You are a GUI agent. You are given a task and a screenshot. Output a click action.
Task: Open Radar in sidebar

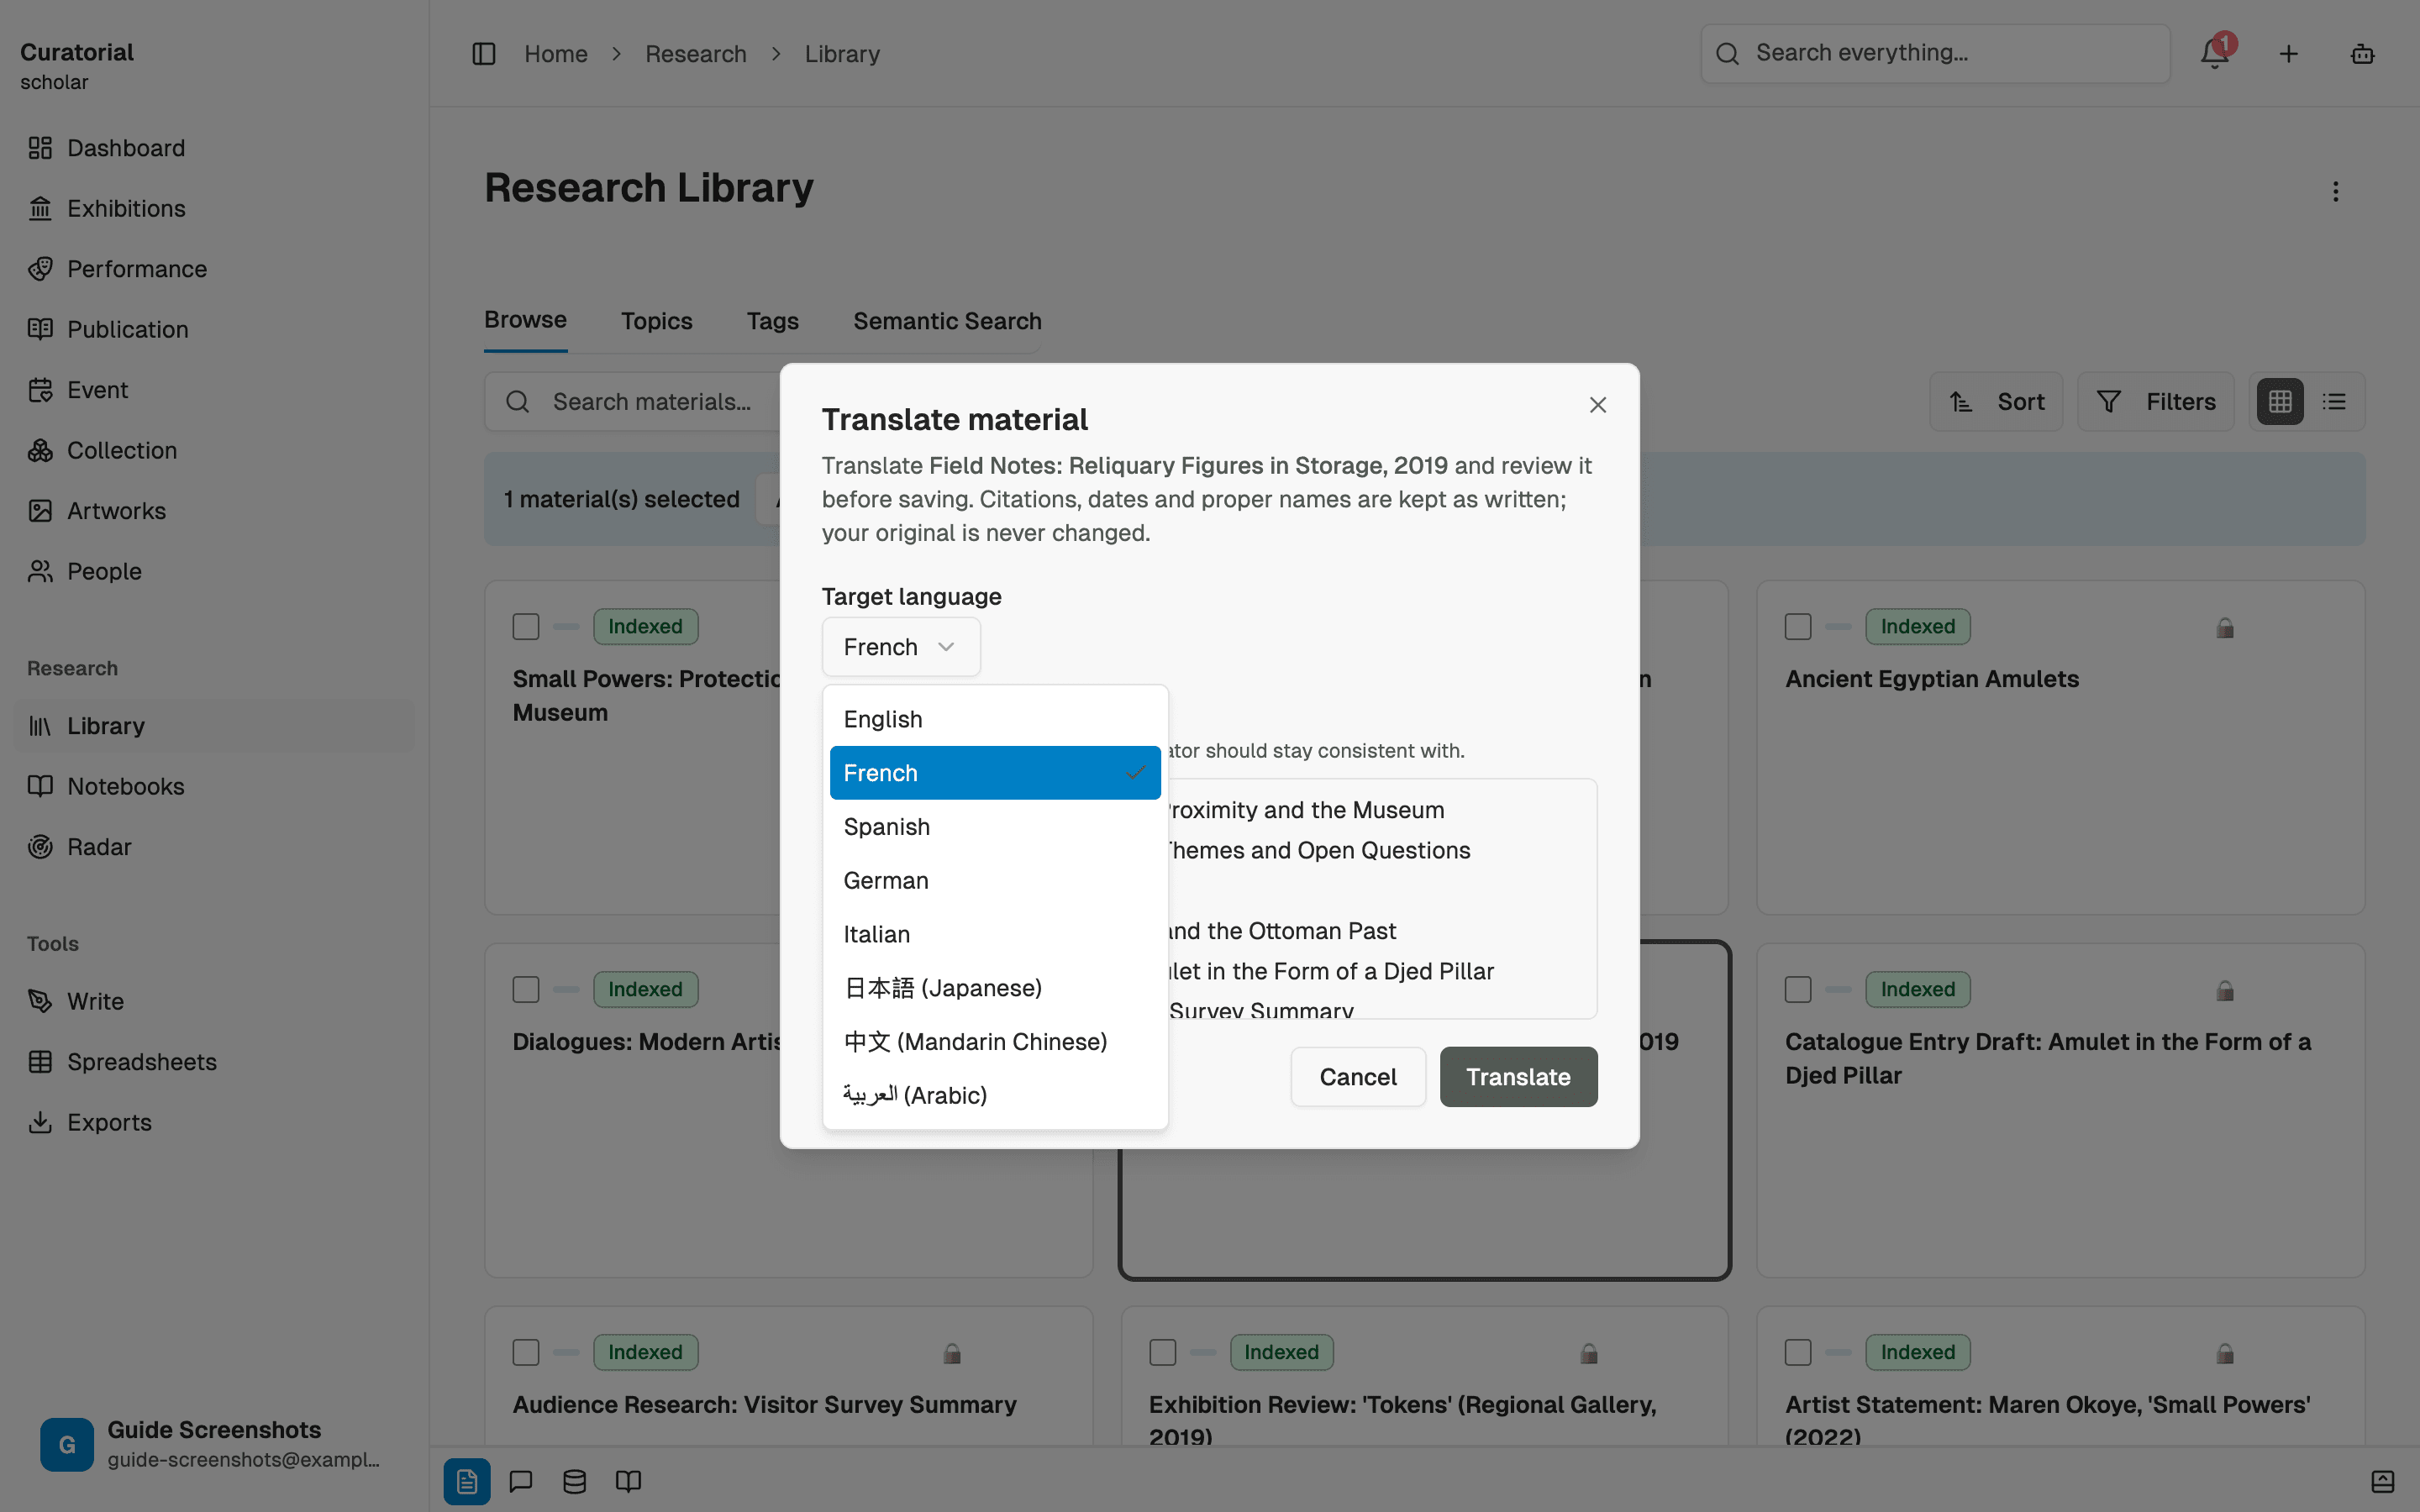pyautogui.click(x=213, y=847)
